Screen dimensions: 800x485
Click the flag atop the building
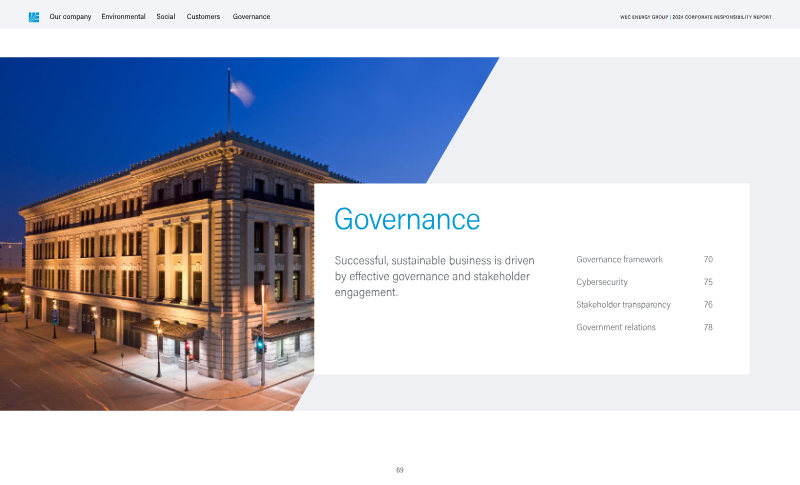pos(241,91)
